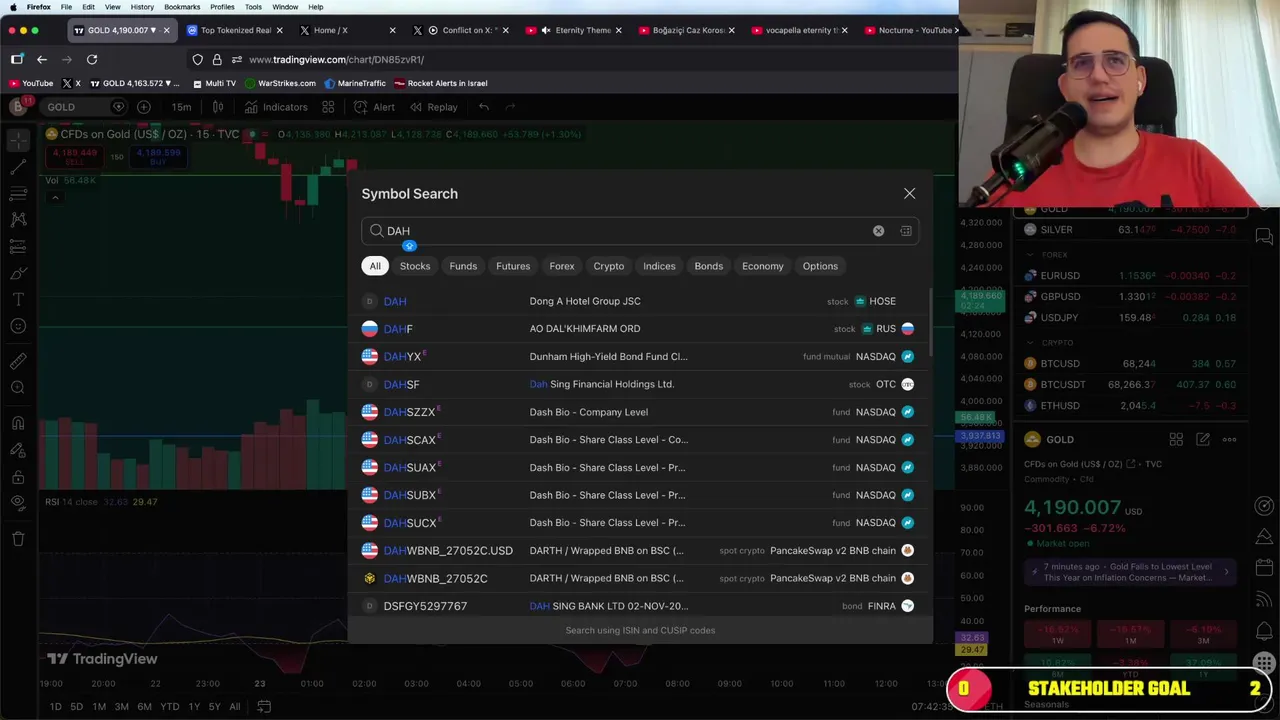Select EURUSD in the watchlist
1280x720 pixels.
pos(1130,276)
